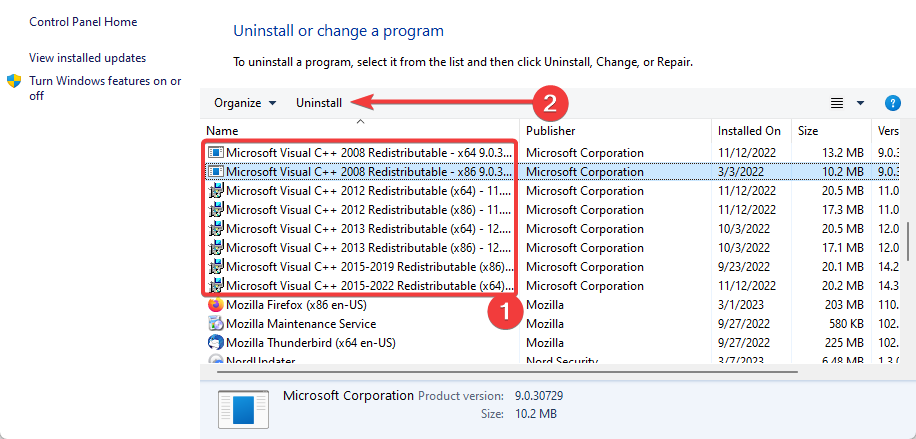Click icon of Visual C++ 2008 x64 row

click(x=216, y=153)
